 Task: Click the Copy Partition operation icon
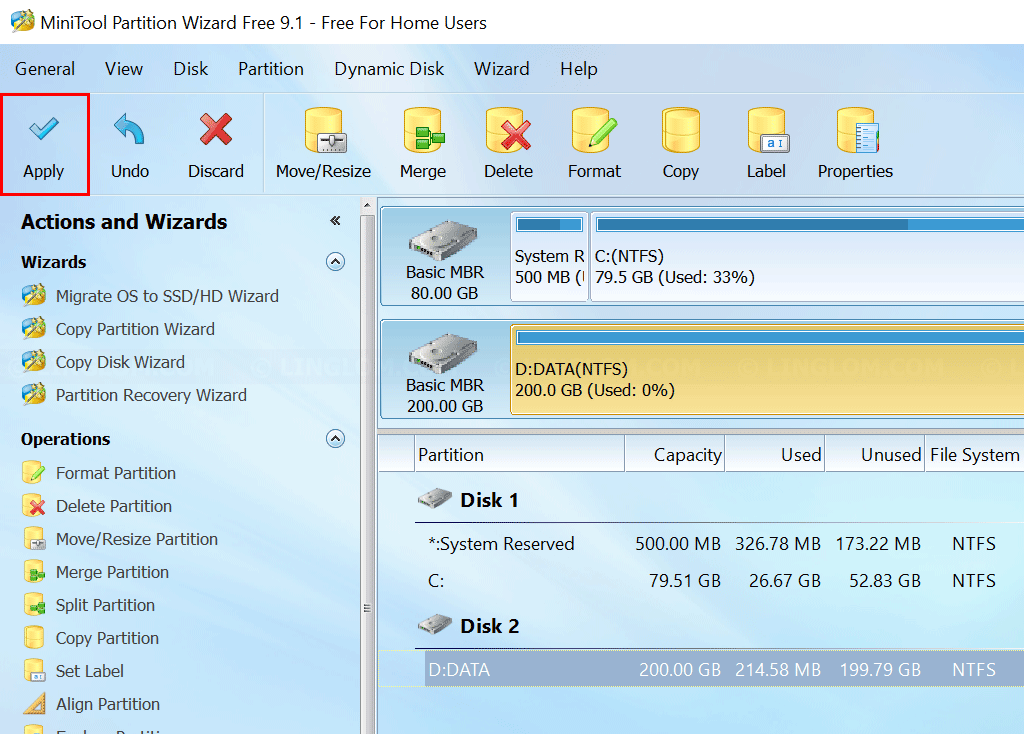tap(34, 638)
